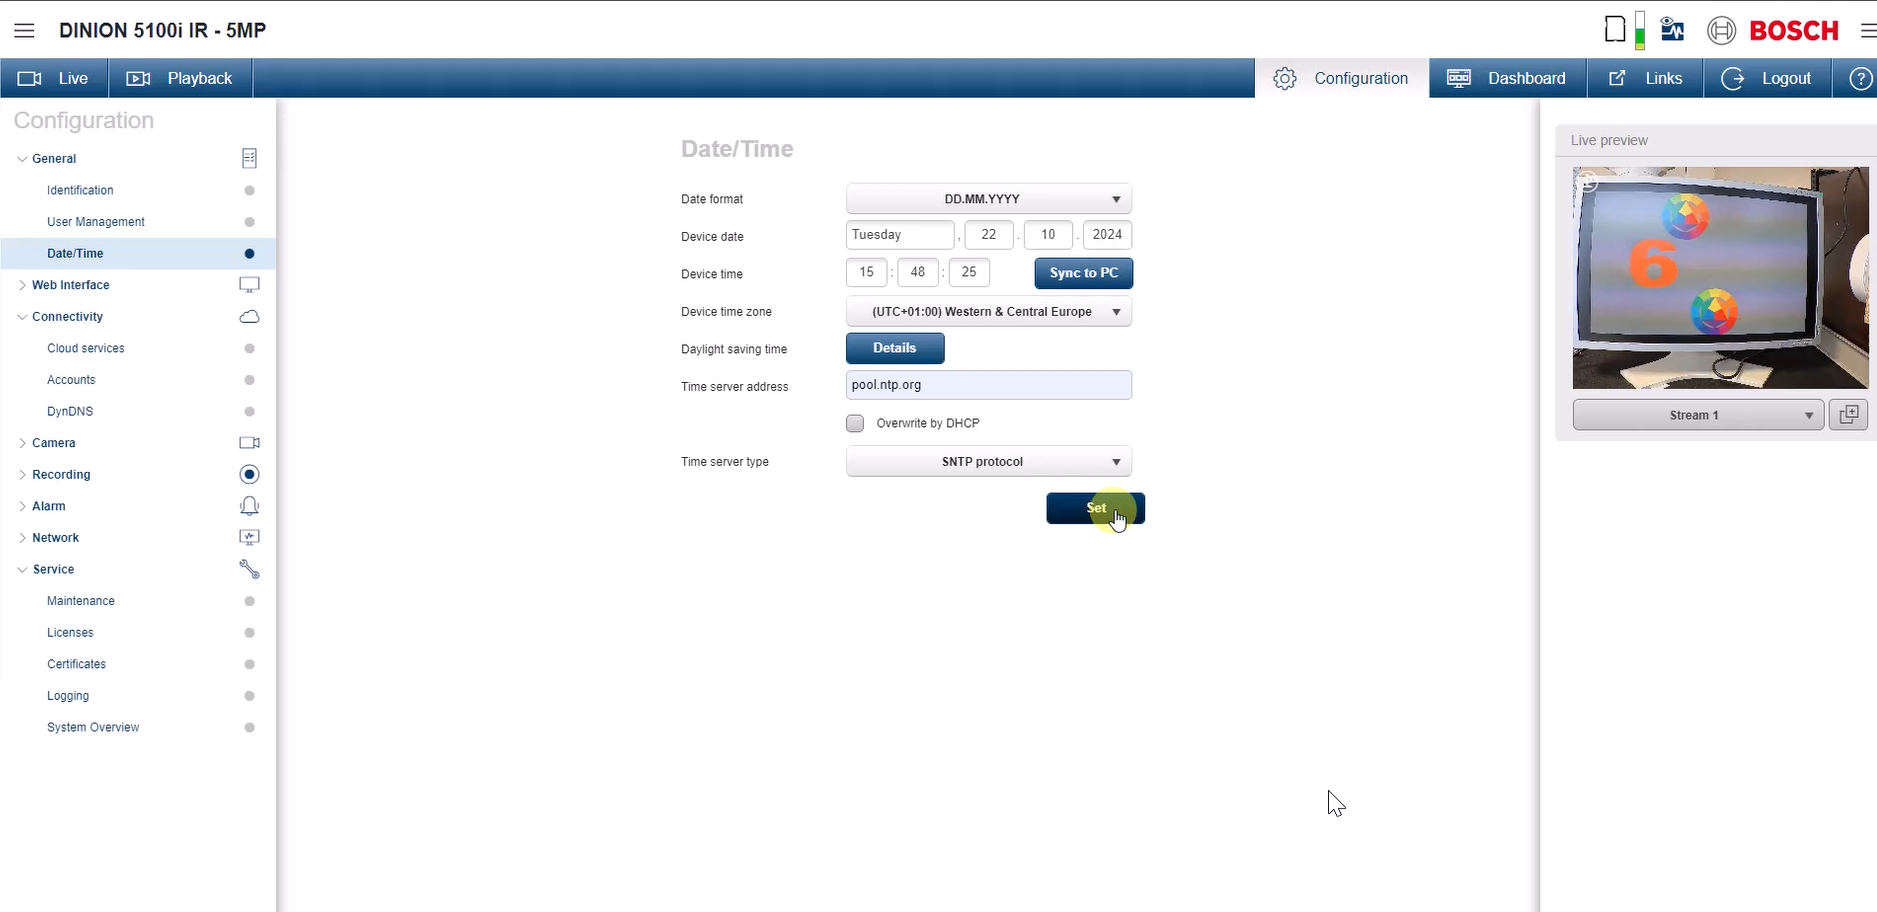Expand the Recording tree section

tap(22, 475)
